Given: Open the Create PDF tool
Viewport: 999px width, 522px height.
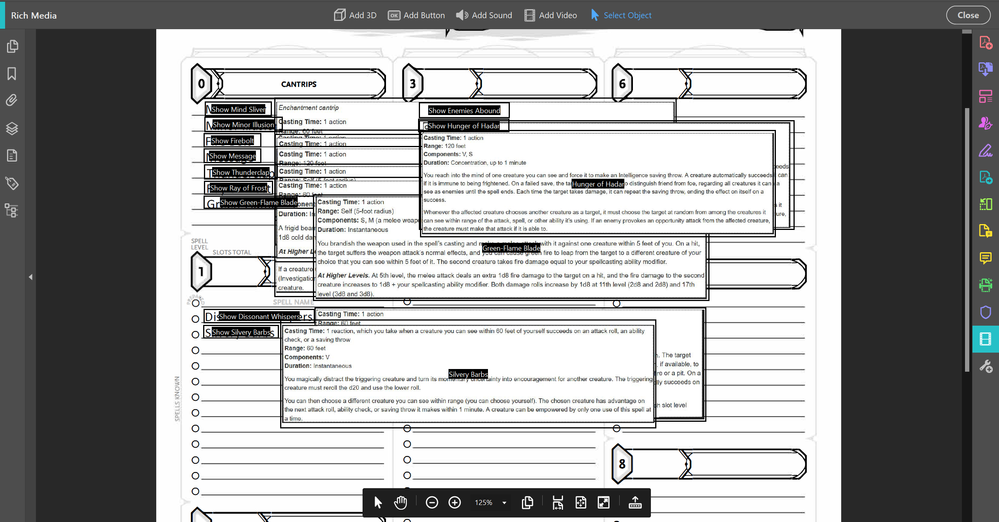Looking at the screenshot, I should pyautogui.click(x=985, y=43).
